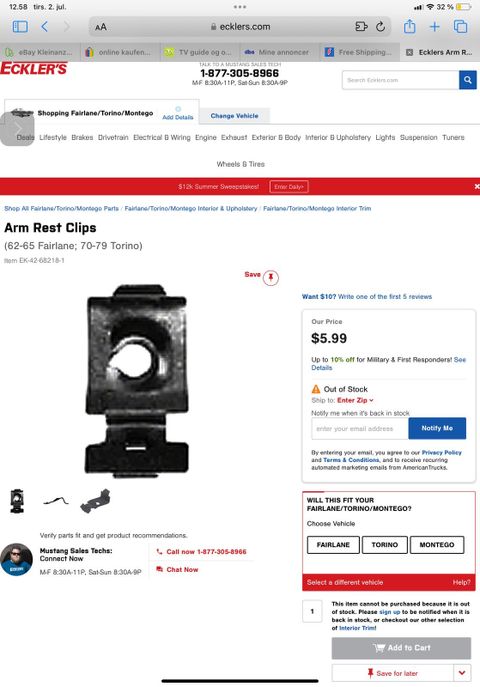Choose the TORINO vehicle button

click(x=385, y=545)
